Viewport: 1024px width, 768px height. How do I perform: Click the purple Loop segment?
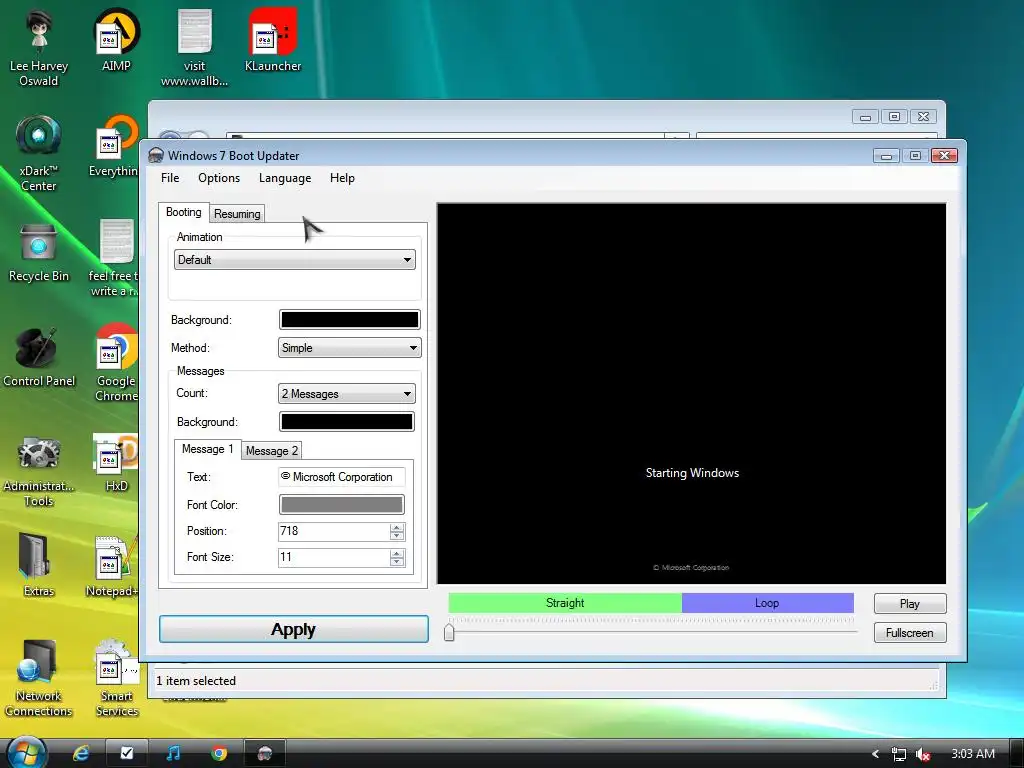[767, 603]
